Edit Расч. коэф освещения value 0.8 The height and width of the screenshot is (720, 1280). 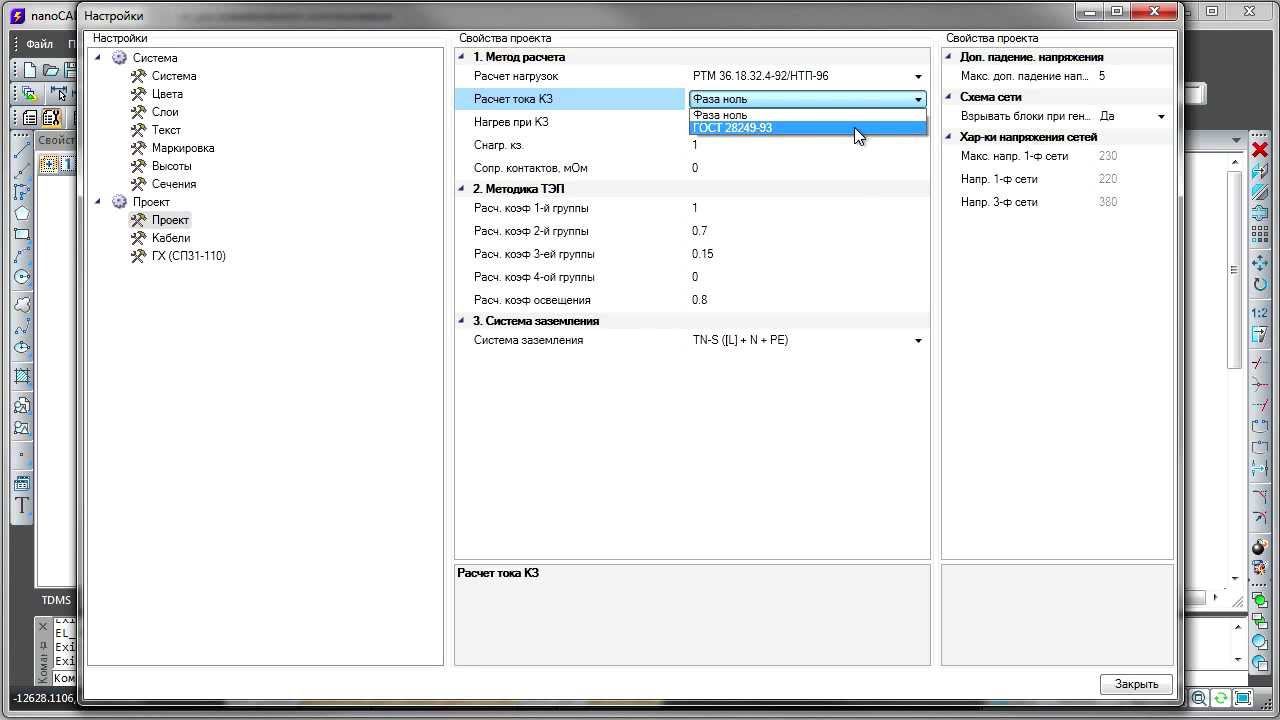[808, 300]
